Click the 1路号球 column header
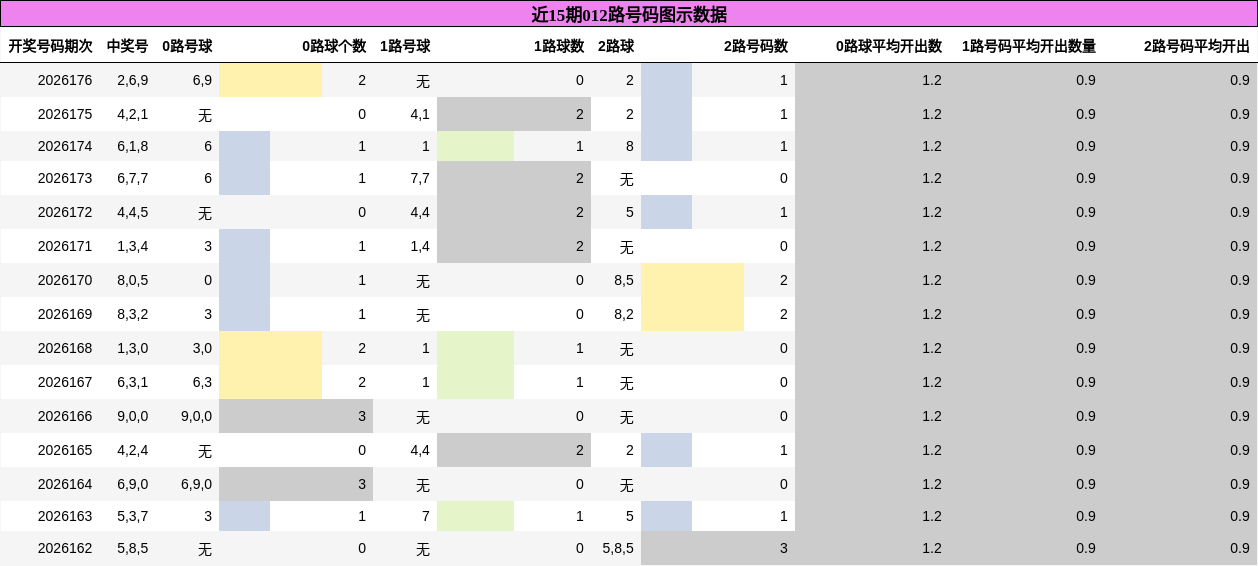Screen dimensions: 1258x566 click(x=405, y=46)
